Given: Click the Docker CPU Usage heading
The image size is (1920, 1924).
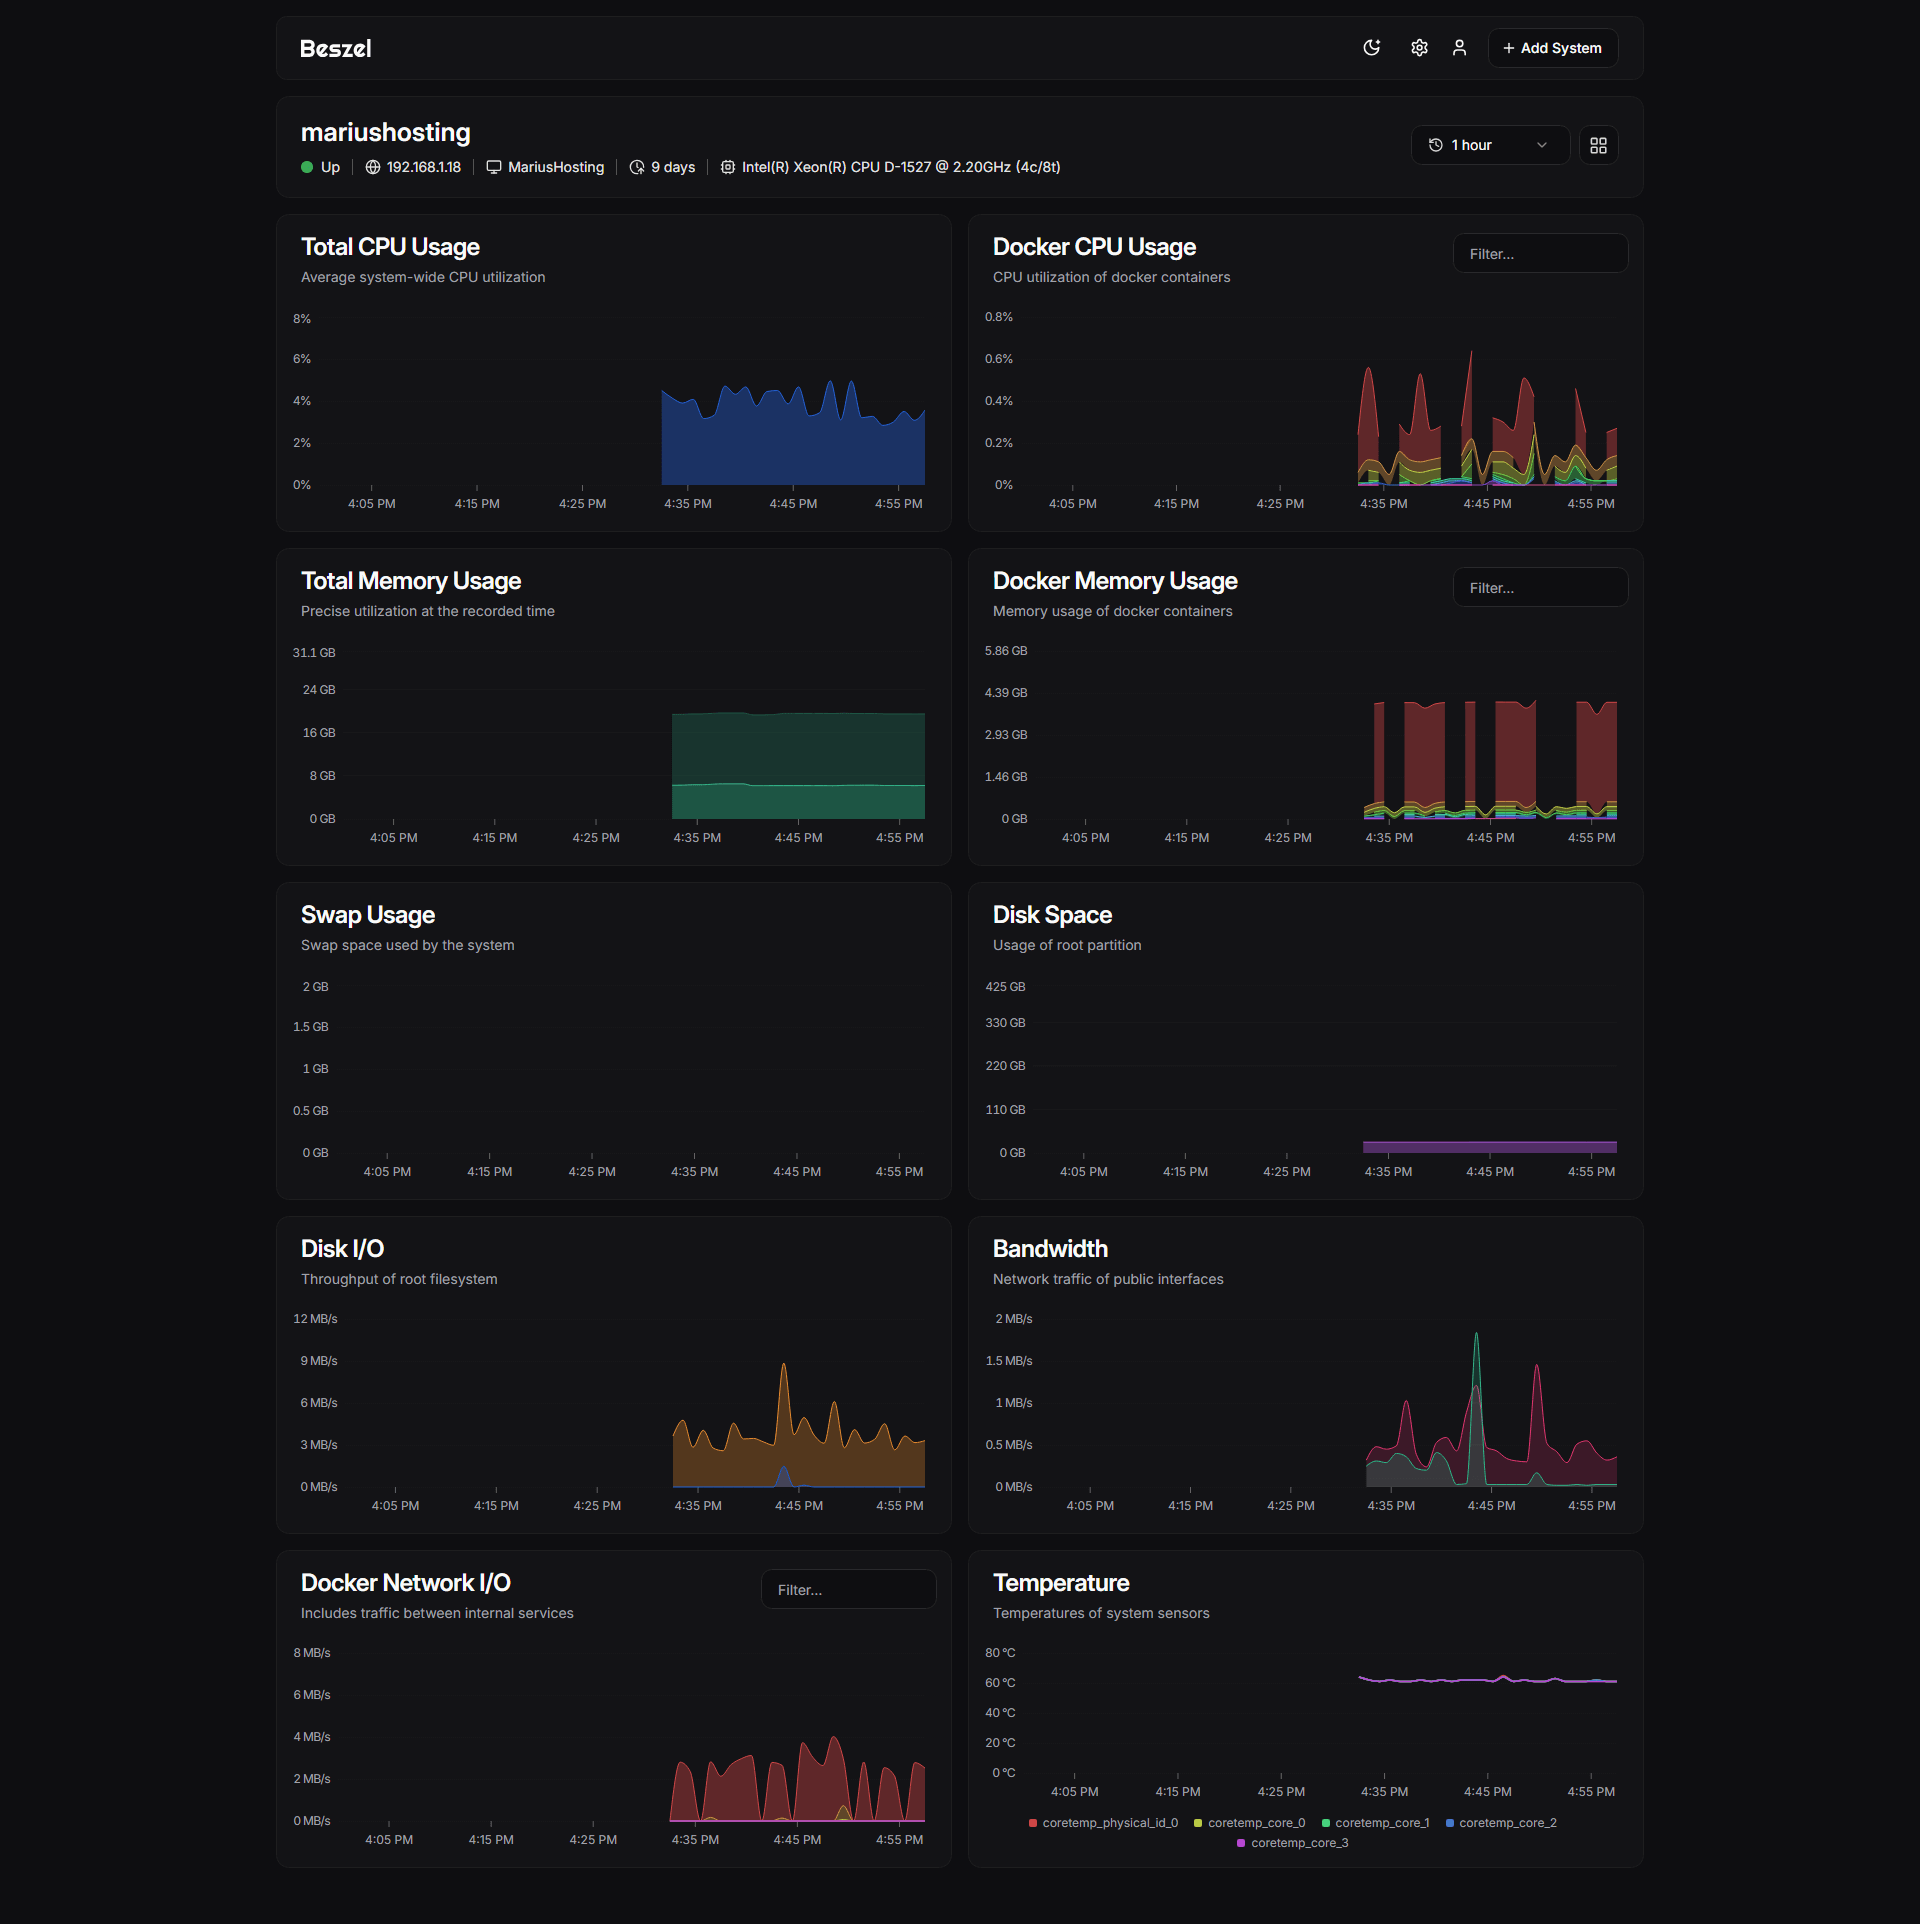Looking at the screenshot, I should point(1094,247).
